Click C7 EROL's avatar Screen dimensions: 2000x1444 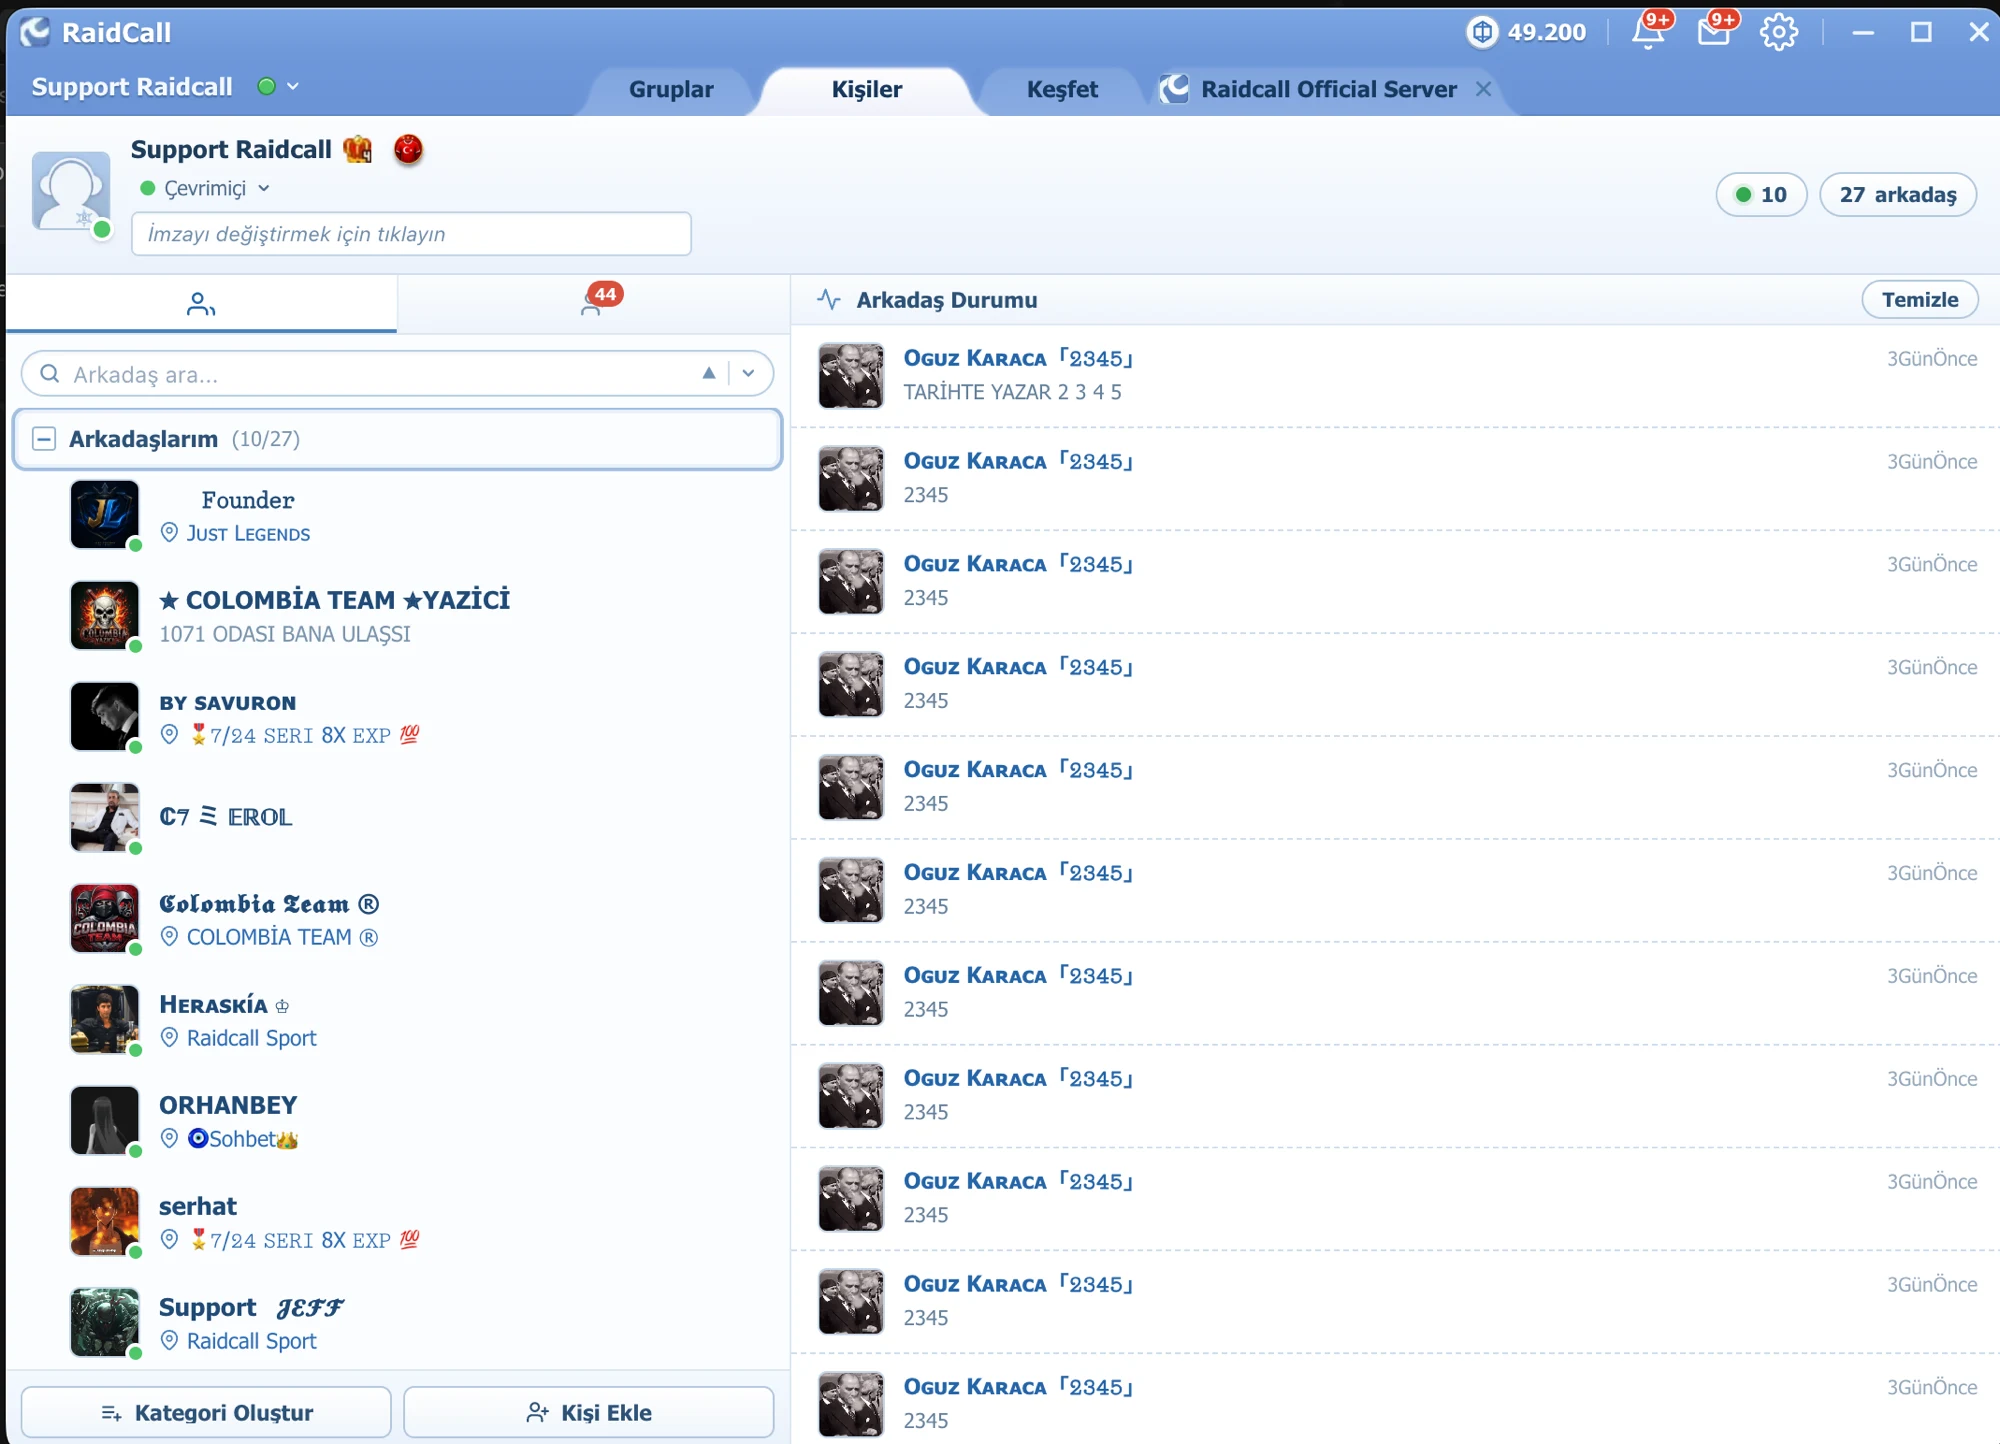pyautogui.click(x=105, y=817)
